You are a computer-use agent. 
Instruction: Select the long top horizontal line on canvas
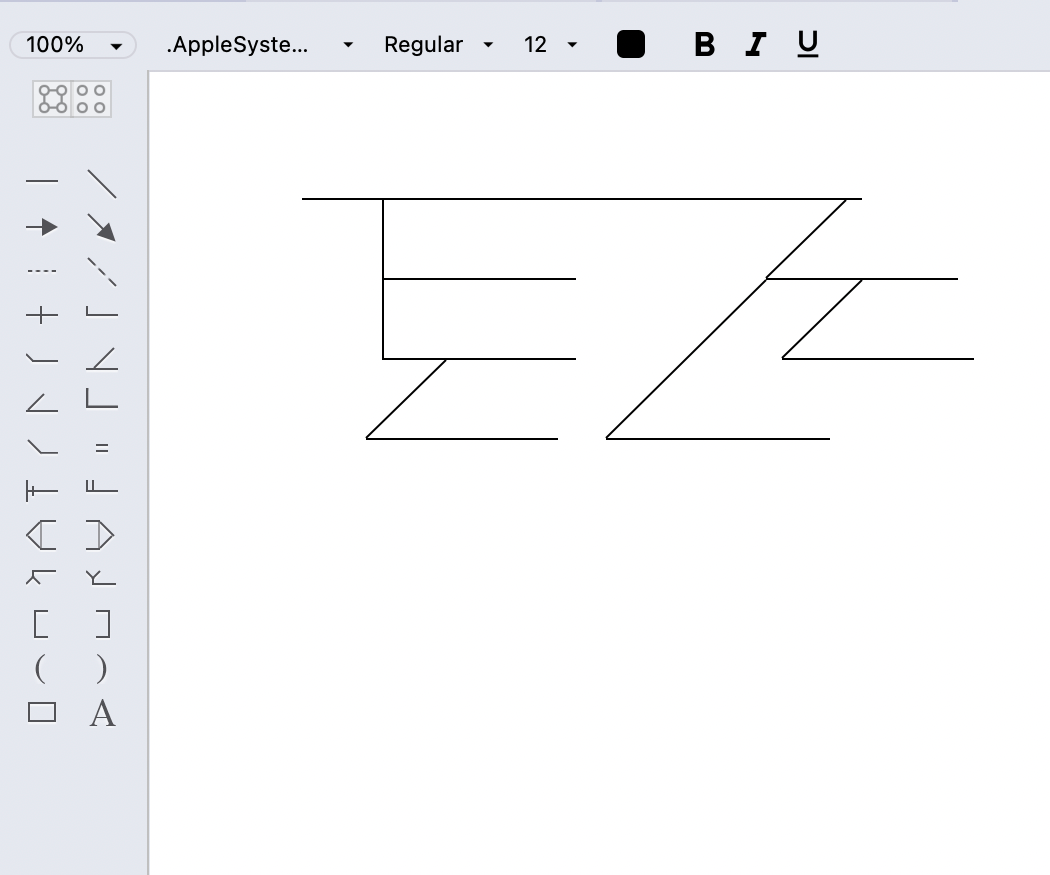pos(581,199)
